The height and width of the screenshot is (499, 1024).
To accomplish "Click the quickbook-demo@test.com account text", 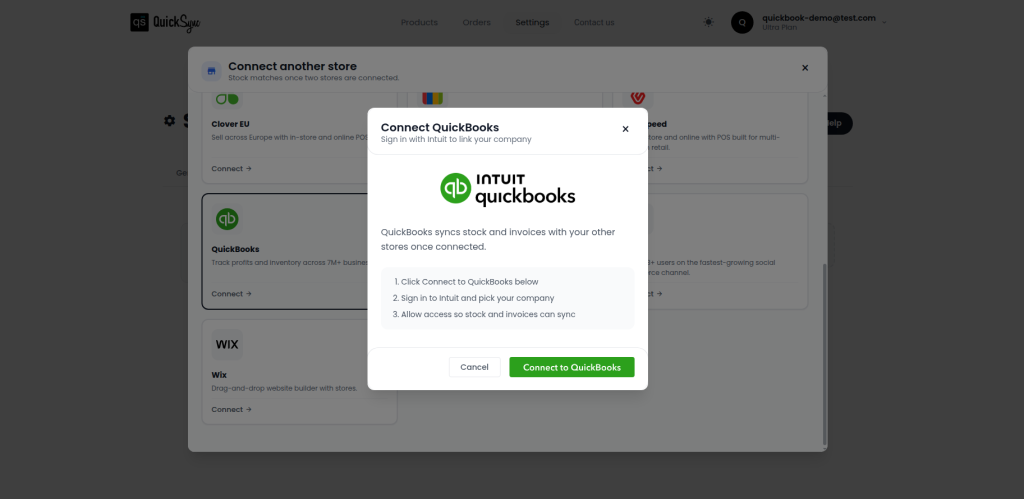I will 818,18.
